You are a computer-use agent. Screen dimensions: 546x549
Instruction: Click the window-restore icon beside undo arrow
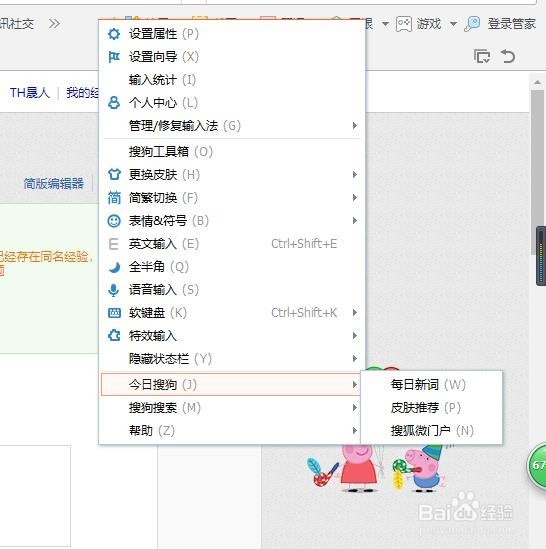click(x=482, y=56)
